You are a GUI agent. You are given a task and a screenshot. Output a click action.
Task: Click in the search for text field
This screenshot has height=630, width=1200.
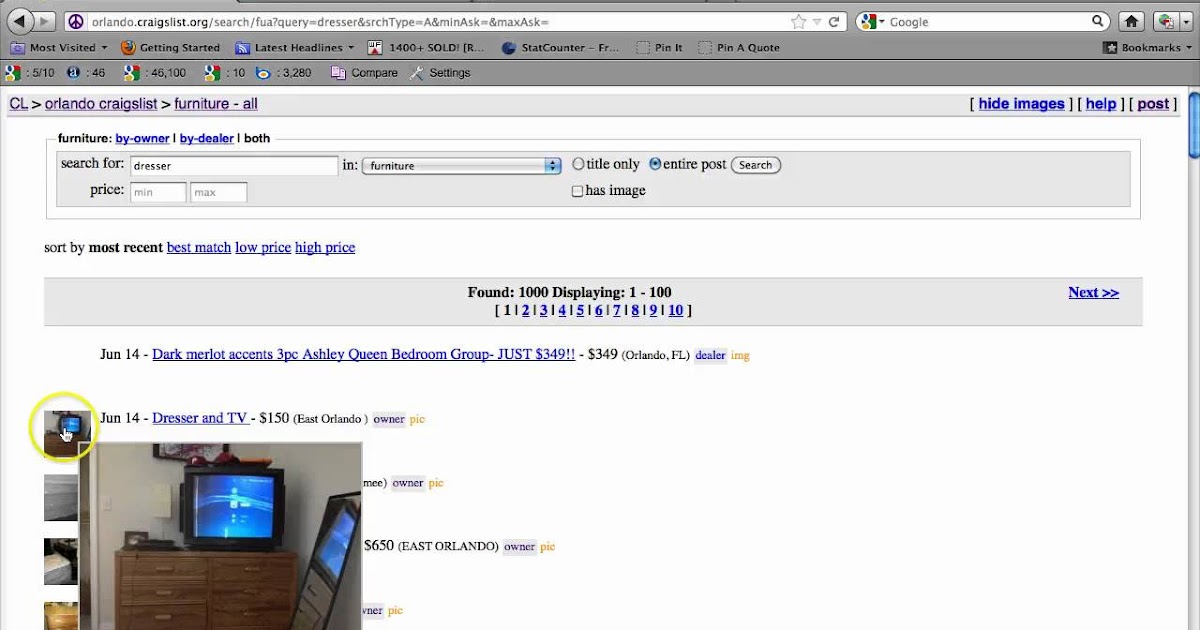pos(234,166)
